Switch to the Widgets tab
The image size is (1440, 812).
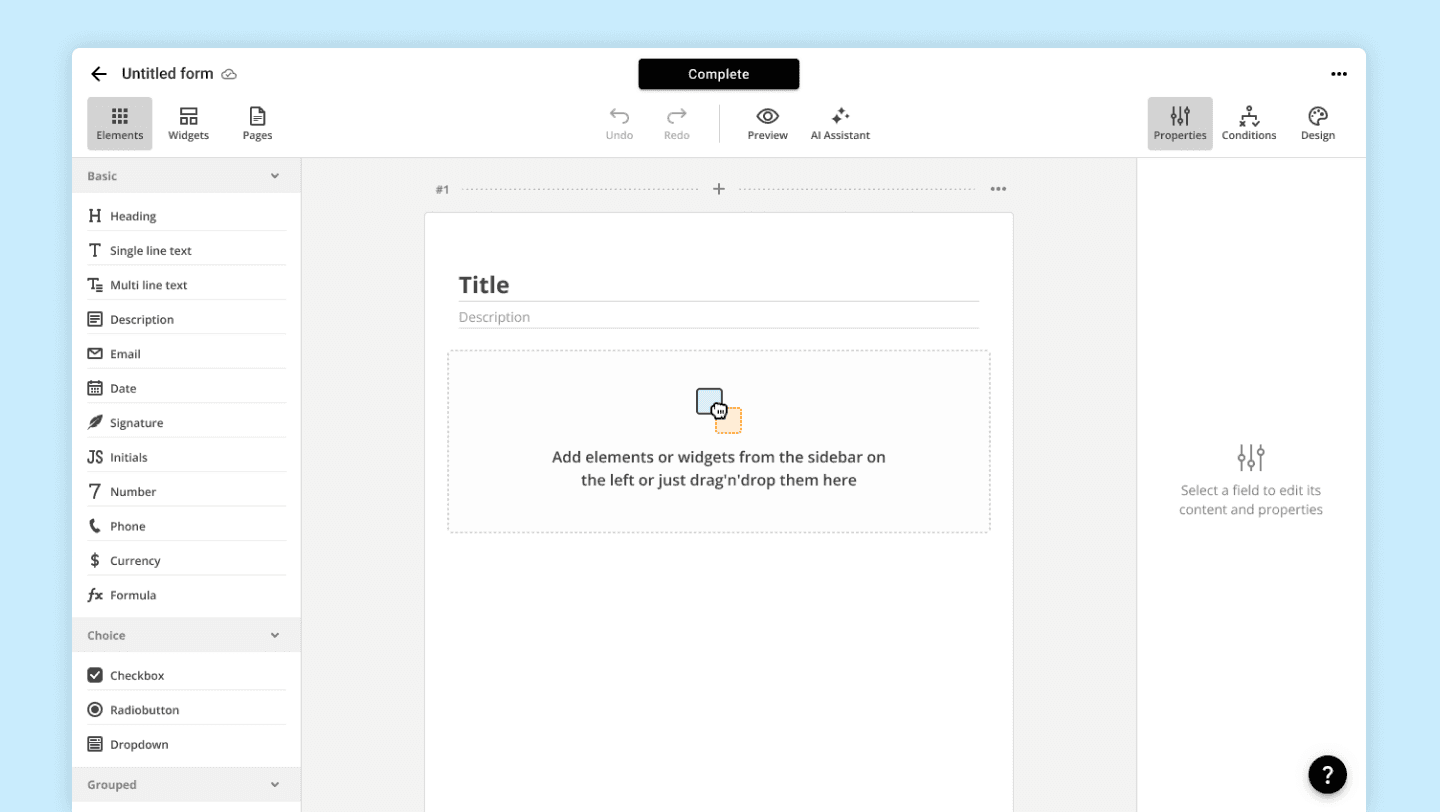tap(188, 124)
